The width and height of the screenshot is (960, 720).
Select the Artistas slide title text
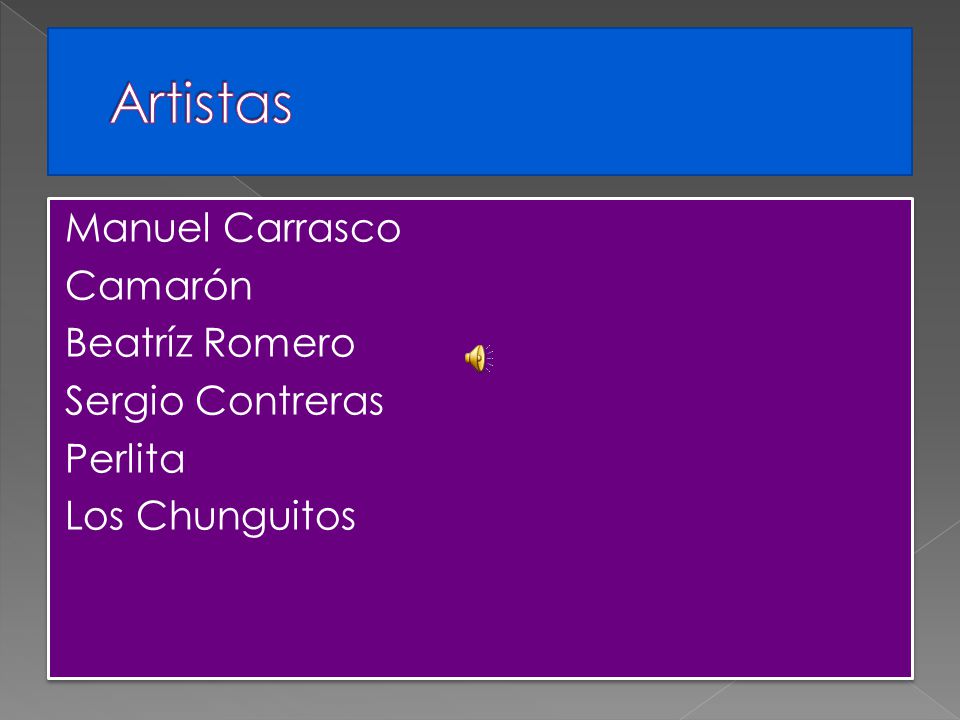point(201,103)
